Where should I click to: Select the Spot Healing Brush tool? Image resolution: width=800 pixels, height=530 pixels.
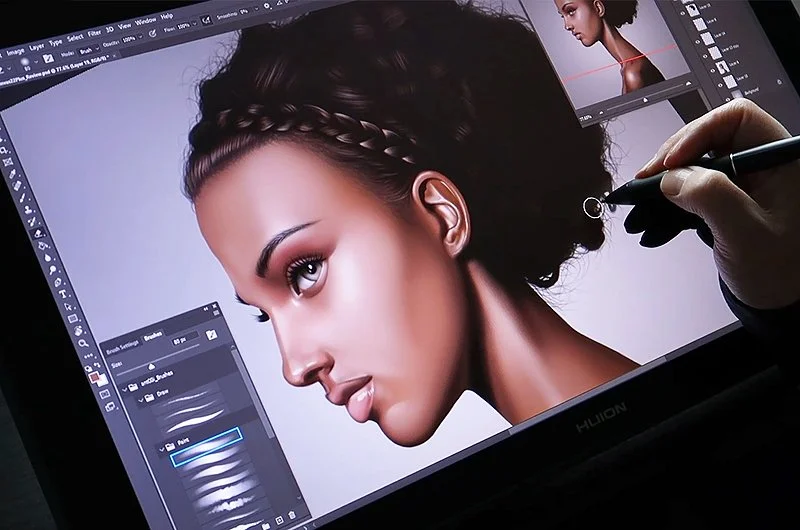pyautogui.click(x=17, y=185)
